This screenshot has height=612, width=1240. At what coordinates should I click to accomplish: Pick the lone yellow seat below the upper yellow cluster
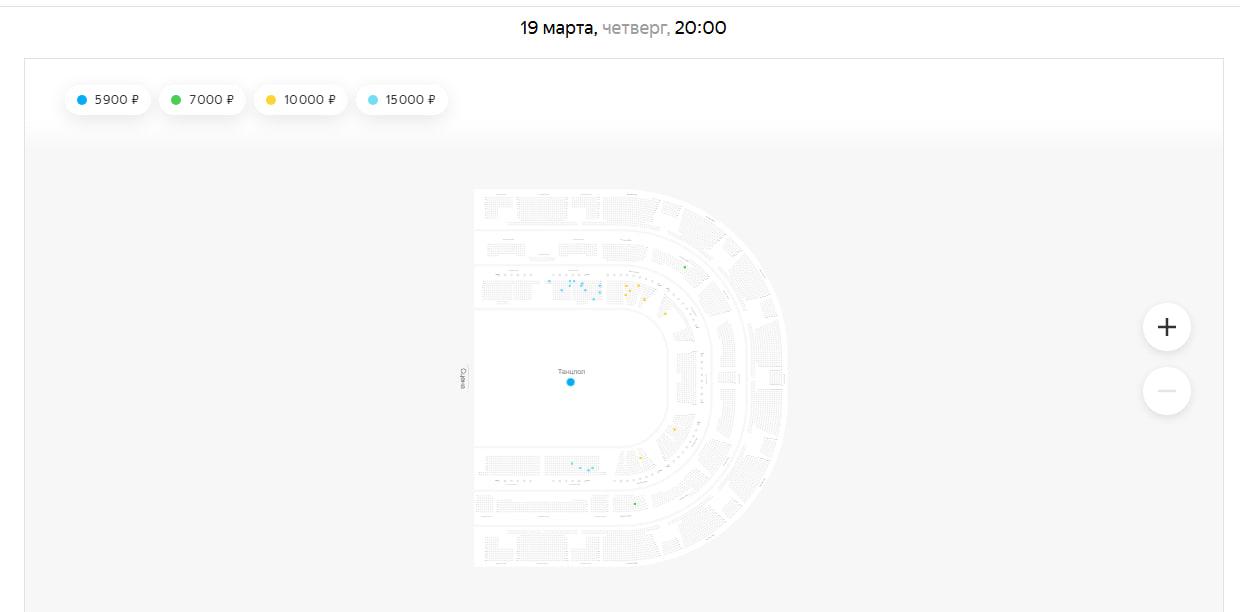point(664,314)
